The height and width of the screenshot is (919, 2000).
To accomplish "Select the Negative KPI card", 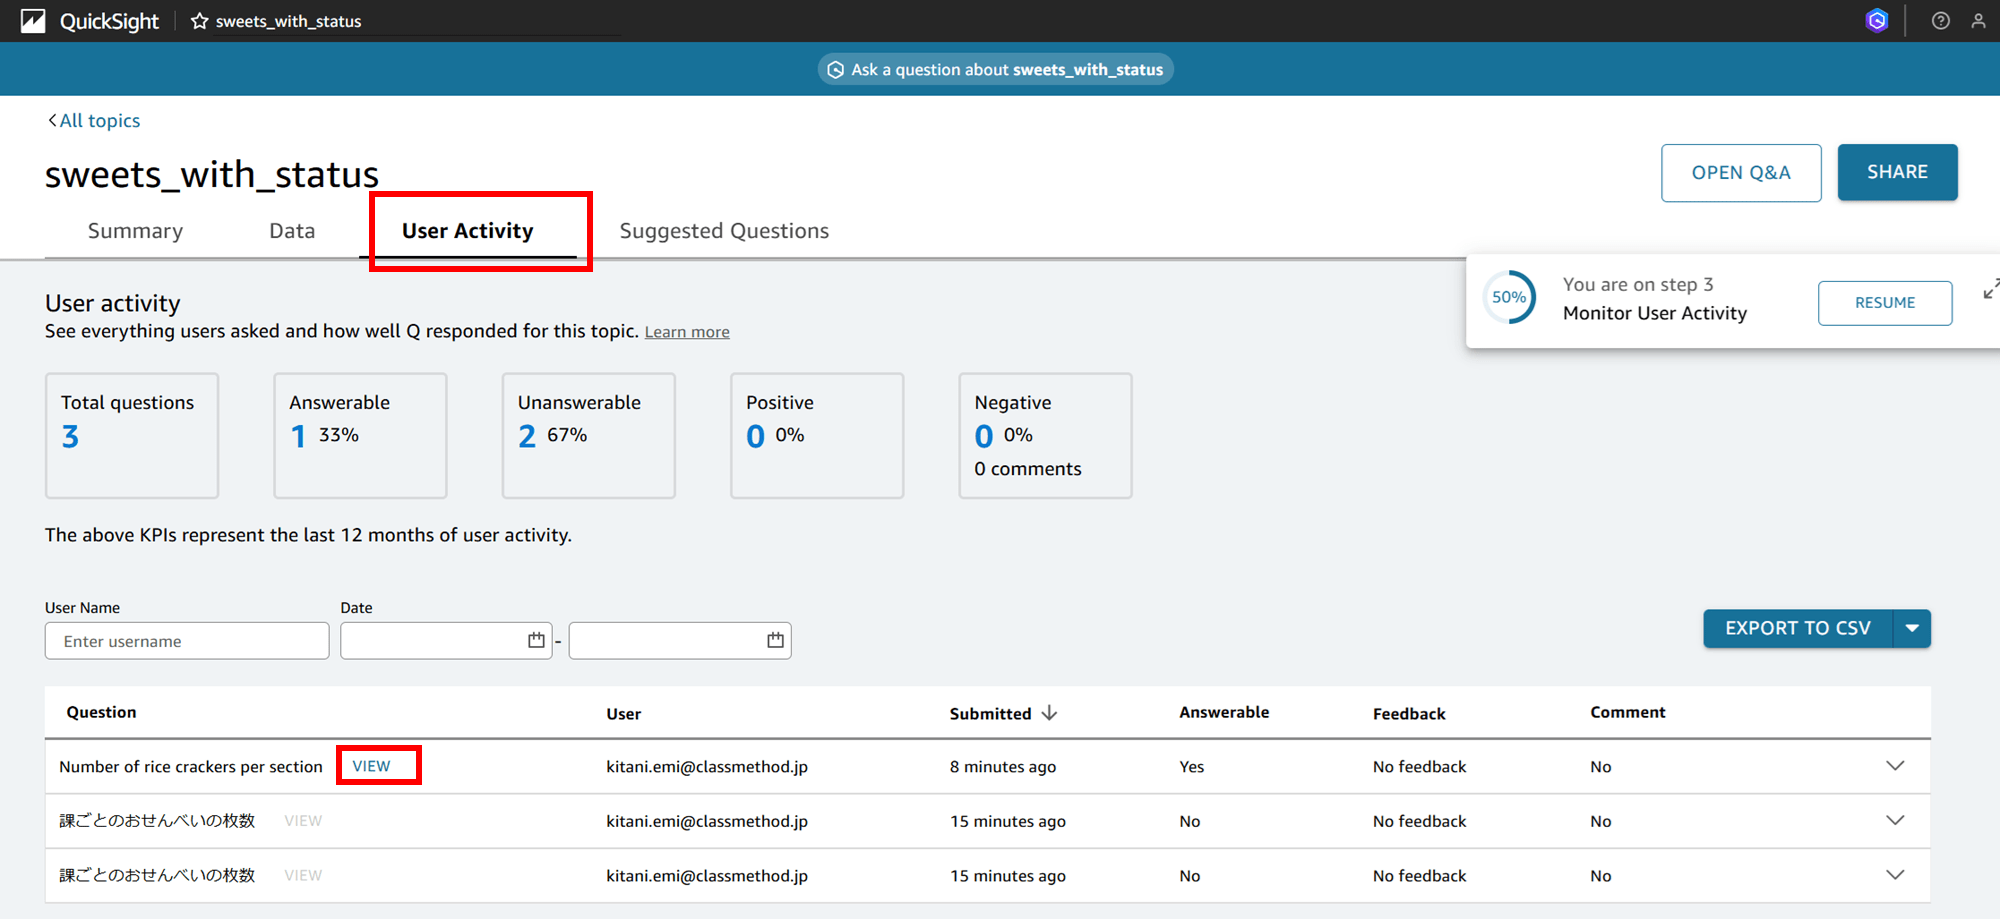I will pyautogui.click(x=1045, y=436).
